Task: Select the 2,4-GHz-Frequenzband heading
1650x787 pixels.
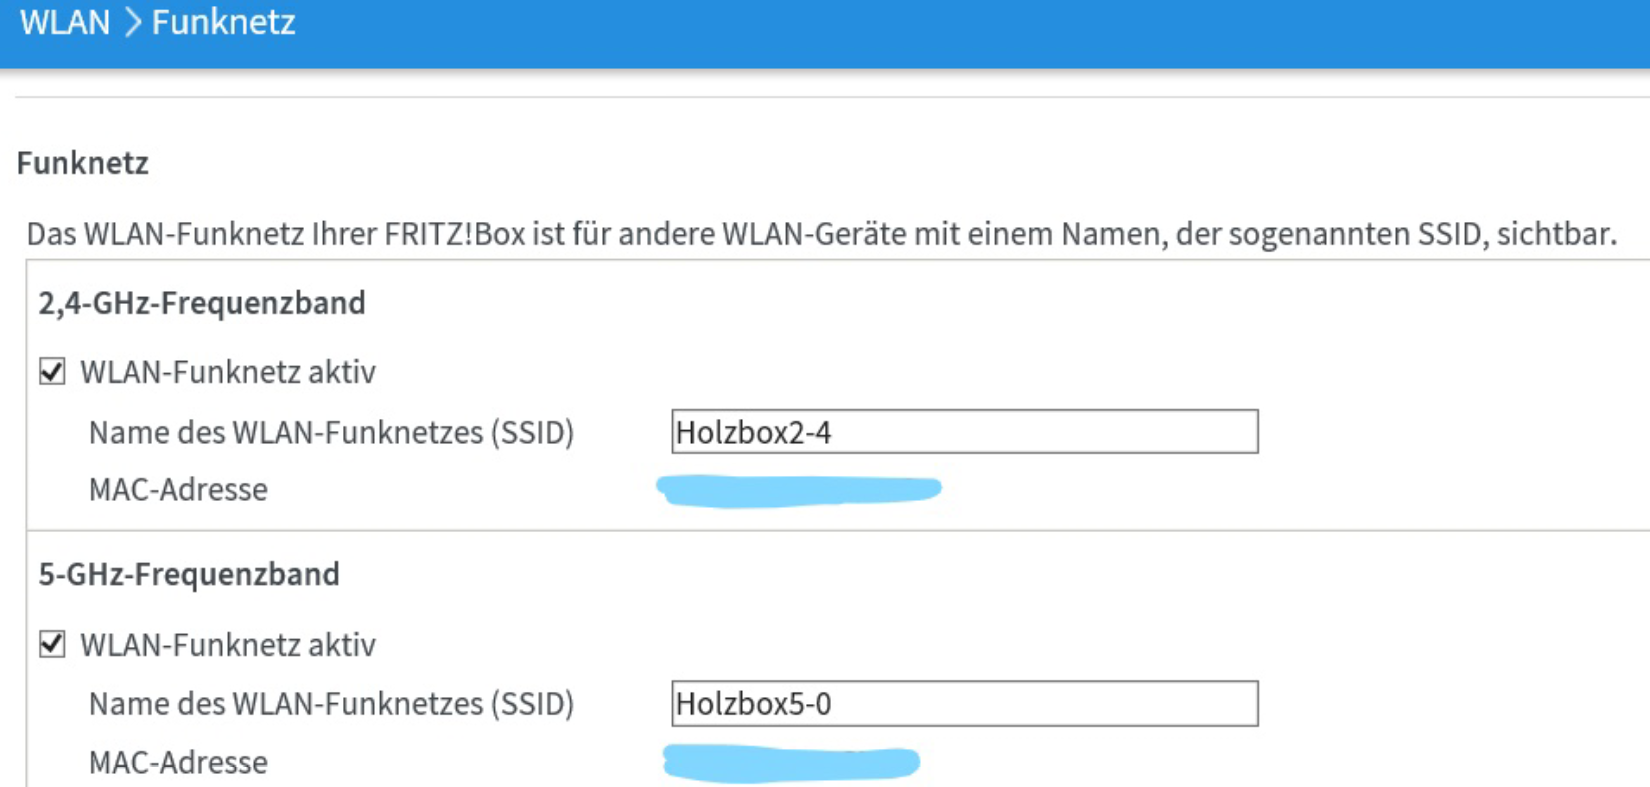Action: (x=202, y=303)
